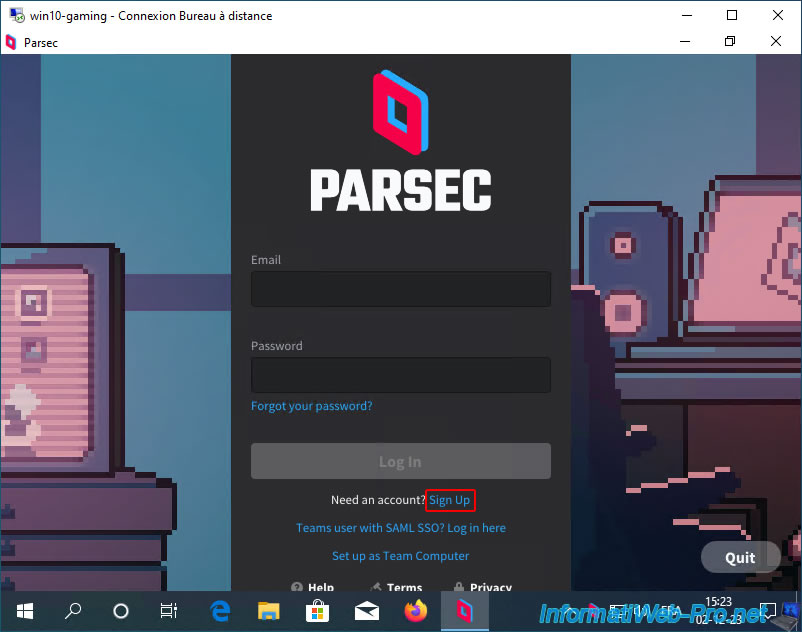802x632 pixels.
Task: Open Mail app from taskbar
Action: coord(367,611)
